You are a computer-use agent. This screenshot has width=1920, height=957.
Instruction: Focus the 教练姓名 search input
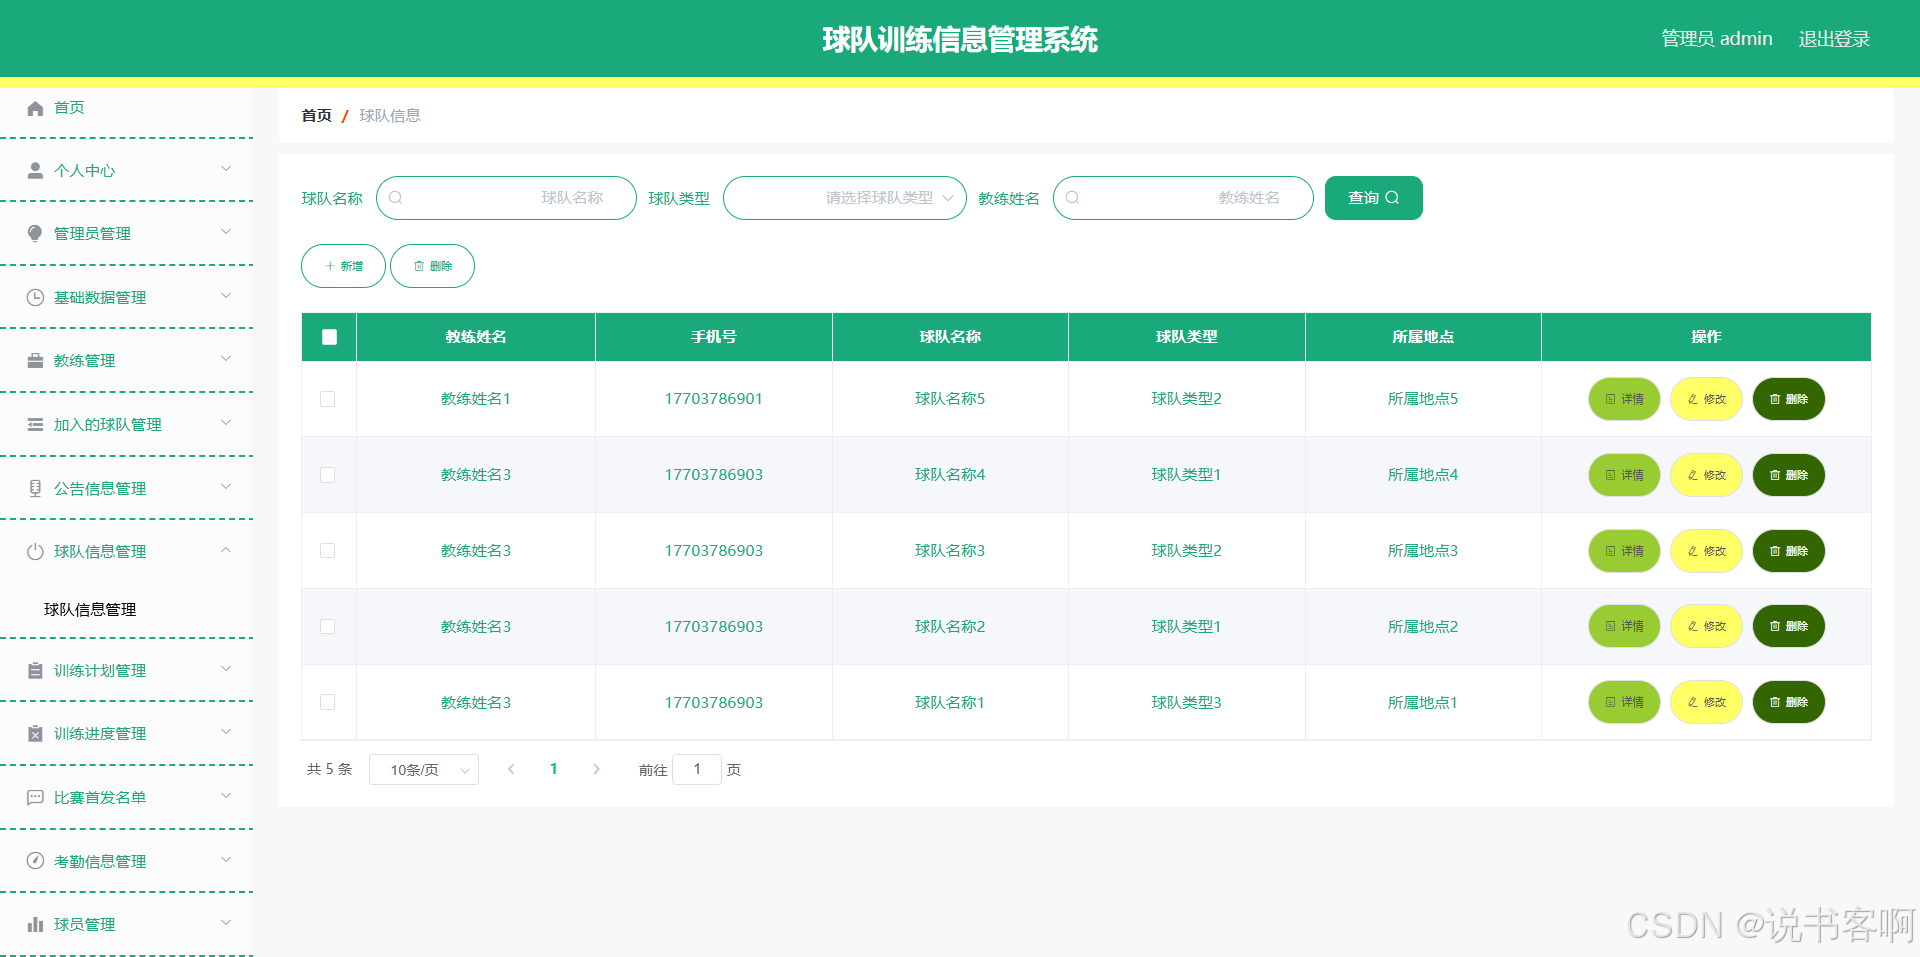pyautogui.click(x=1183, y=198)
